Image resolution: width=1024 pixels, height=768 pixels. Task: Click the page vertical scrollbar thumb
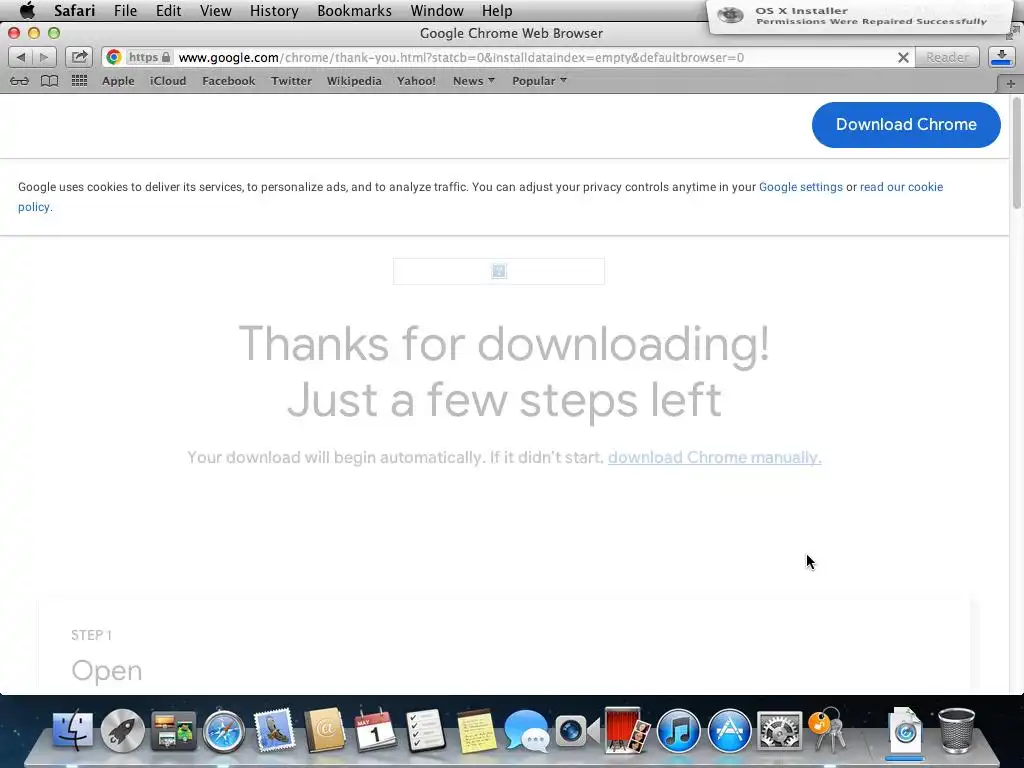[1016, 153]
